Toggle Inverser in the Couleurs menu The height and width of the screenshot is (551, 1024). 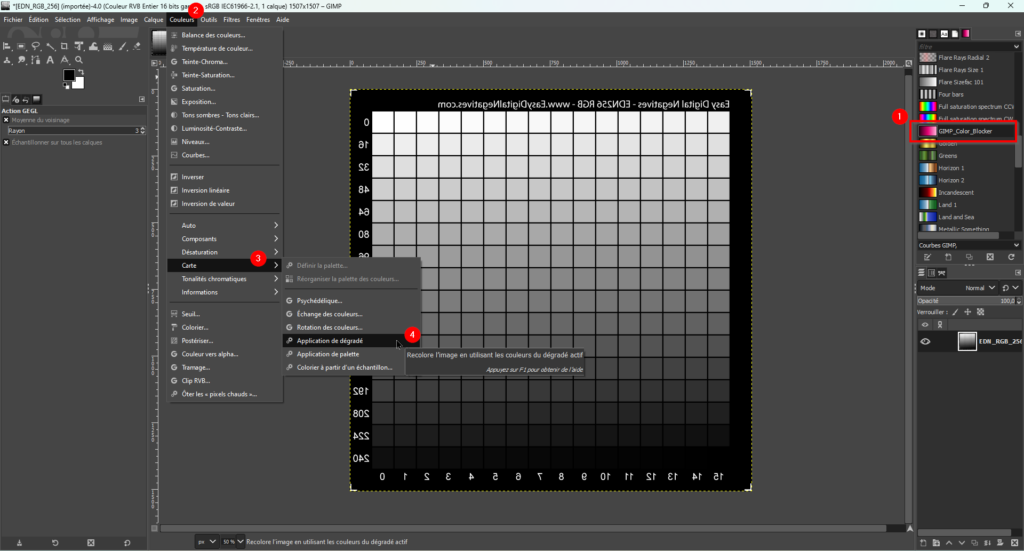(x=225, y=177)
